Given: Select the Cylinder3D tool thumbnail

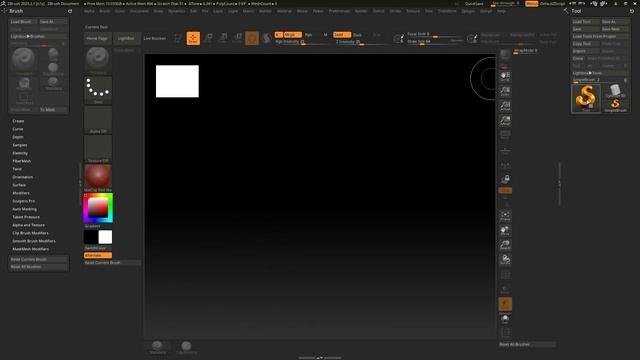Looking at the screenshot, I should pos(615,91).
